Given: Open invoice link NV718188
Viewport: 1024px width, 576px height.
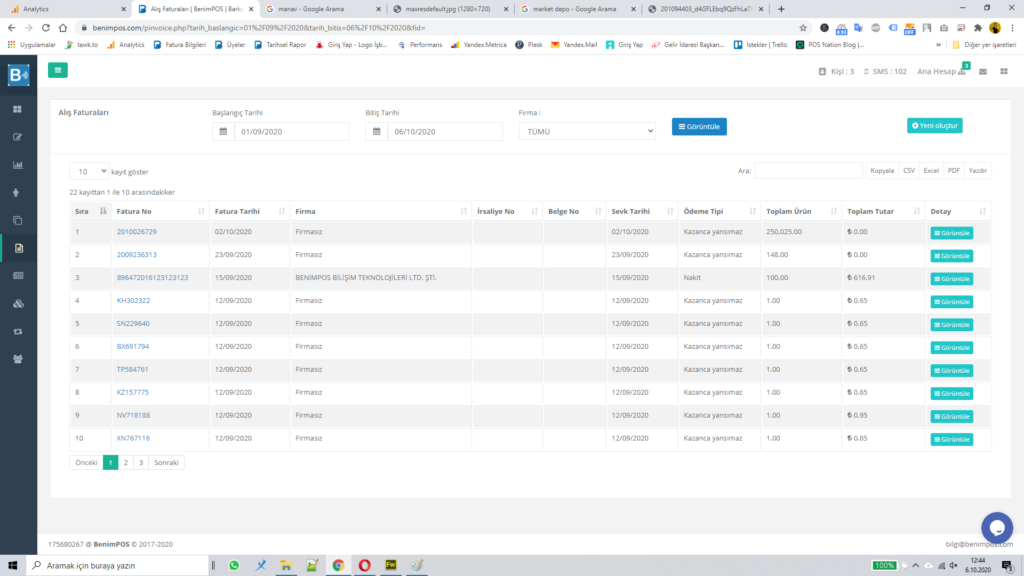Looking at the screenshot, I should click(133, 415).
